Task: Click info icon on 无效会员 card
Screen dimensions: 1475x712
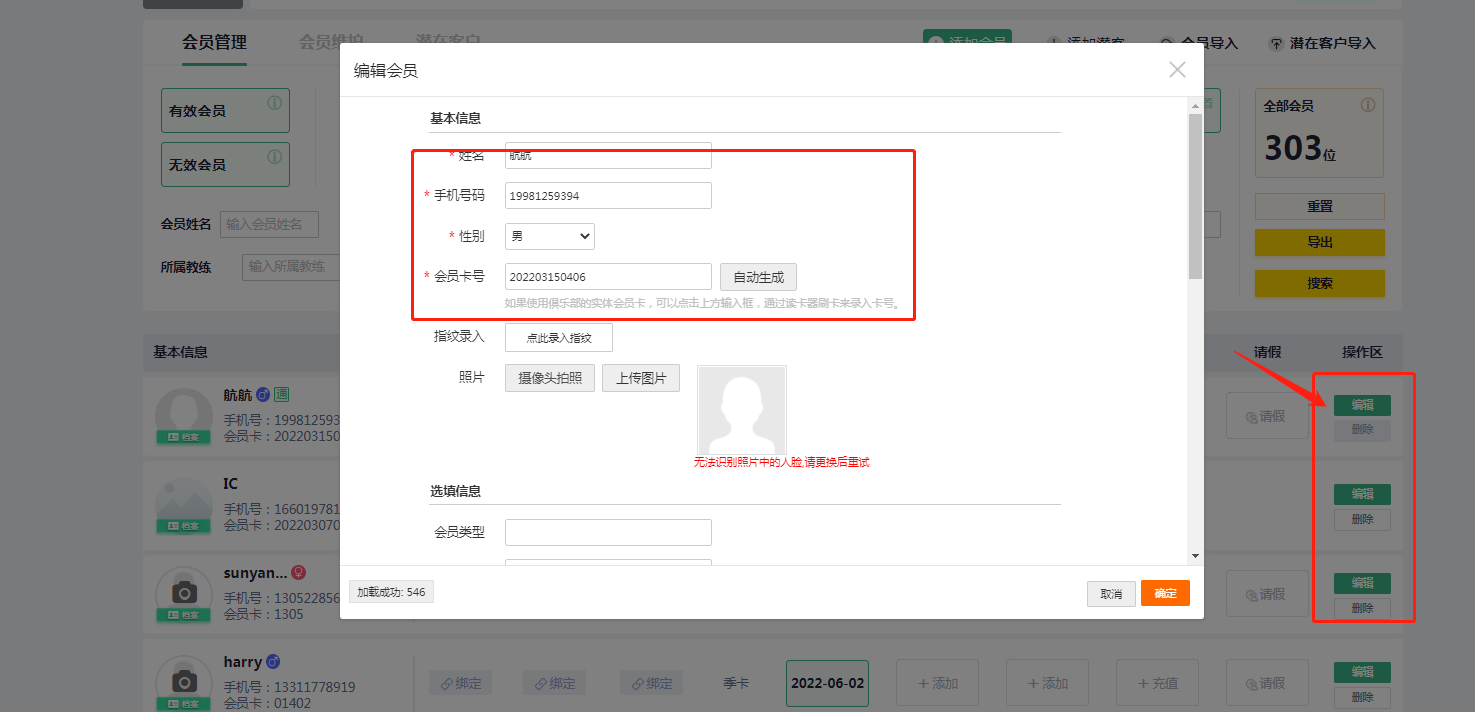Action: pos(274,157)
